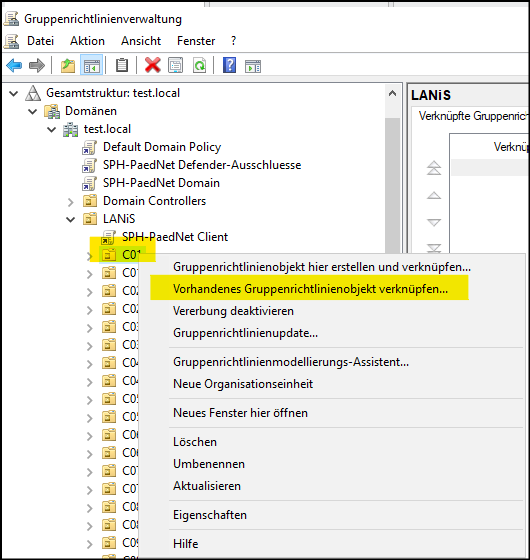The width and height of the screenshot is (530, 560).
Task: Open the ? help menu
Action: pyautogui.click(x=233, y=41)
